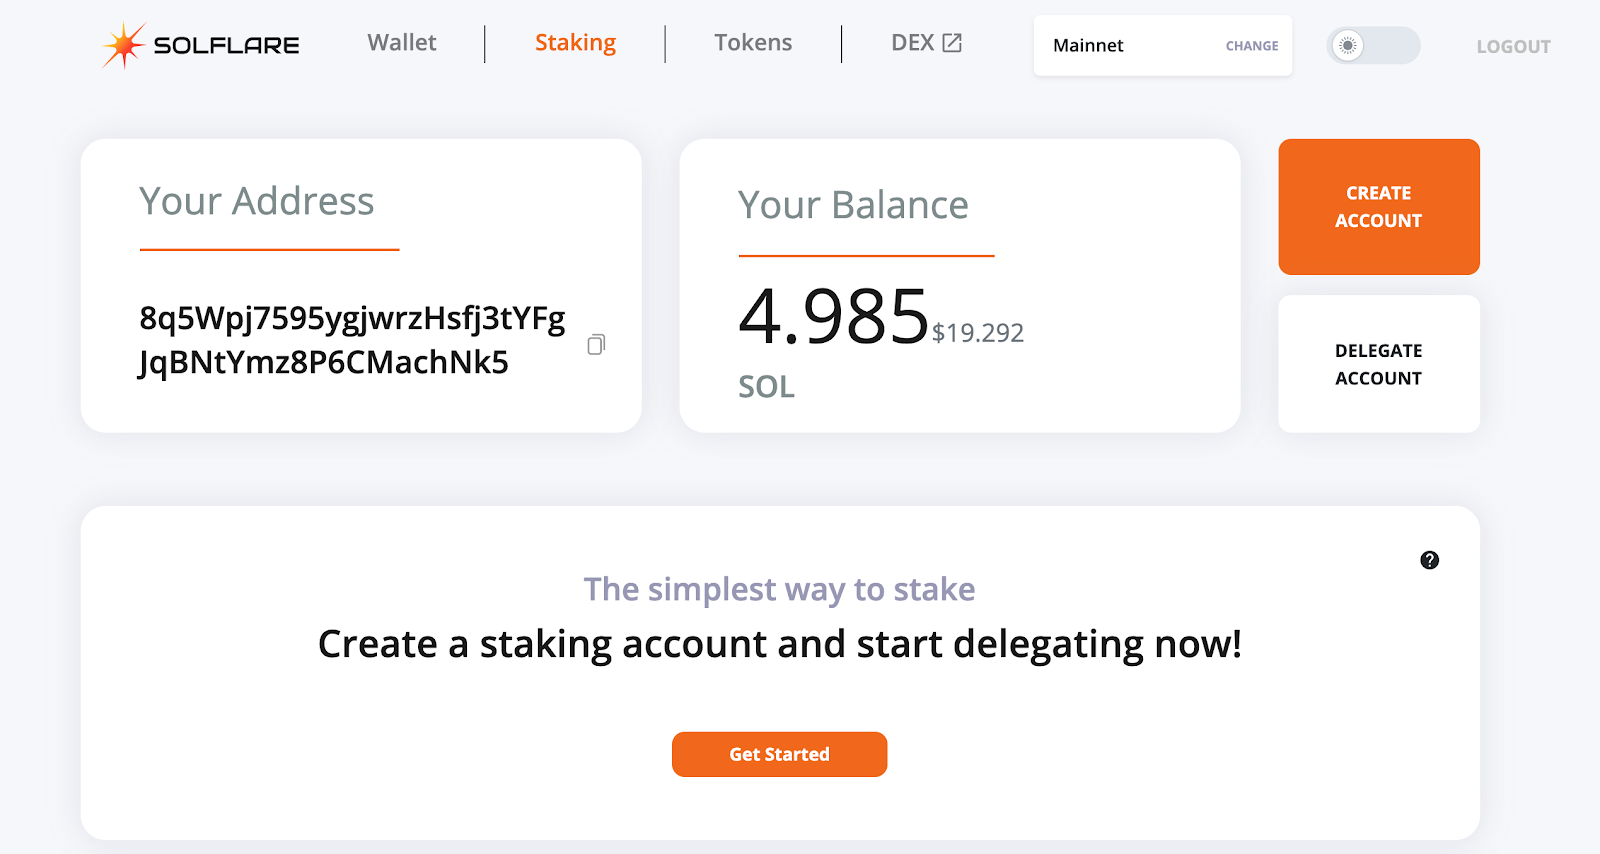1600x854 pixels.
Task: Click the Create Account button
Action: (1379, 207)
